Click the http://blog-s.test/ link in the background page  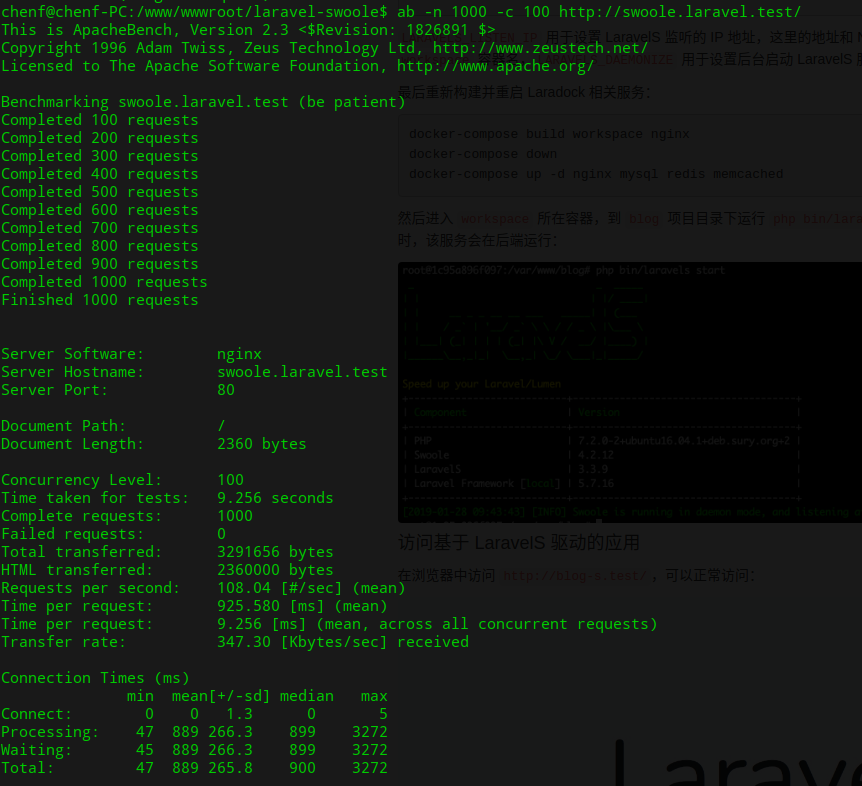(x=574, y=576)
